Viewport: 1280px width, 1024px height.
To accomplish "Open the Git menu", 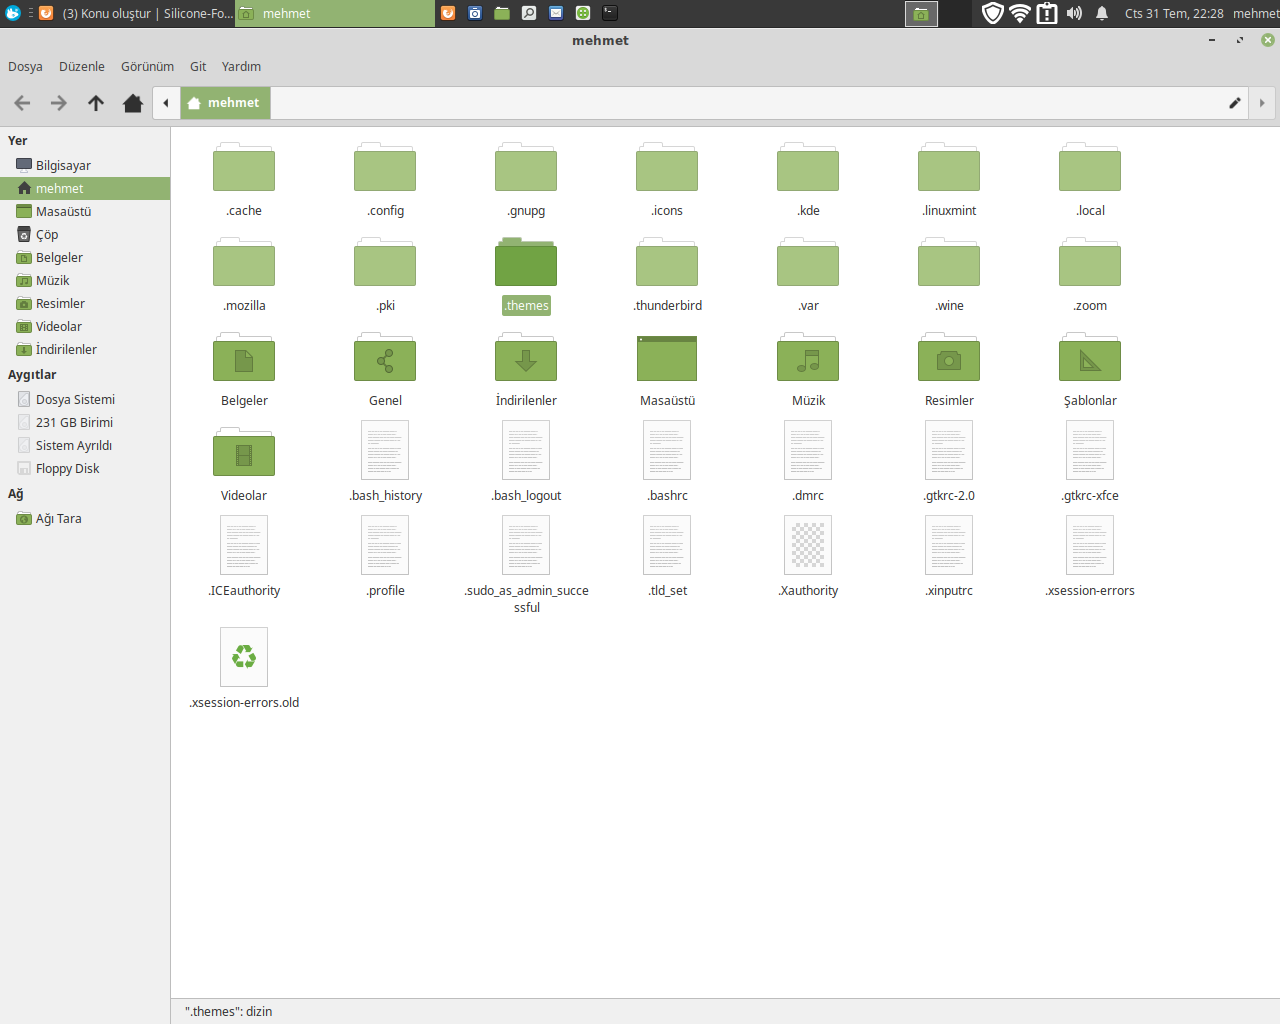I will (x=198, y=66).
